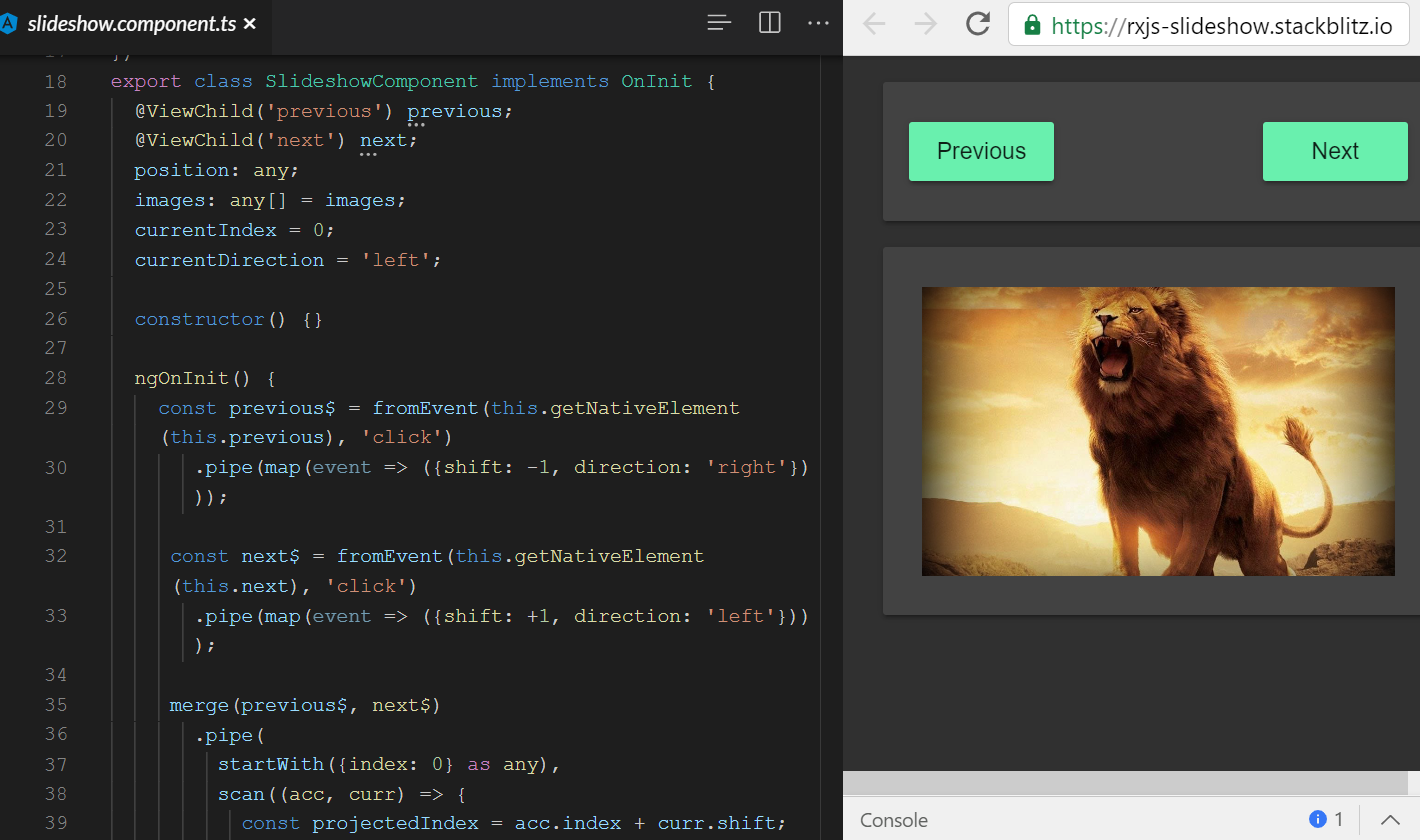This screenshot has height=840, width=1420.
Task: Click the green padlock secure icon
Action: tap(1032, 26)
